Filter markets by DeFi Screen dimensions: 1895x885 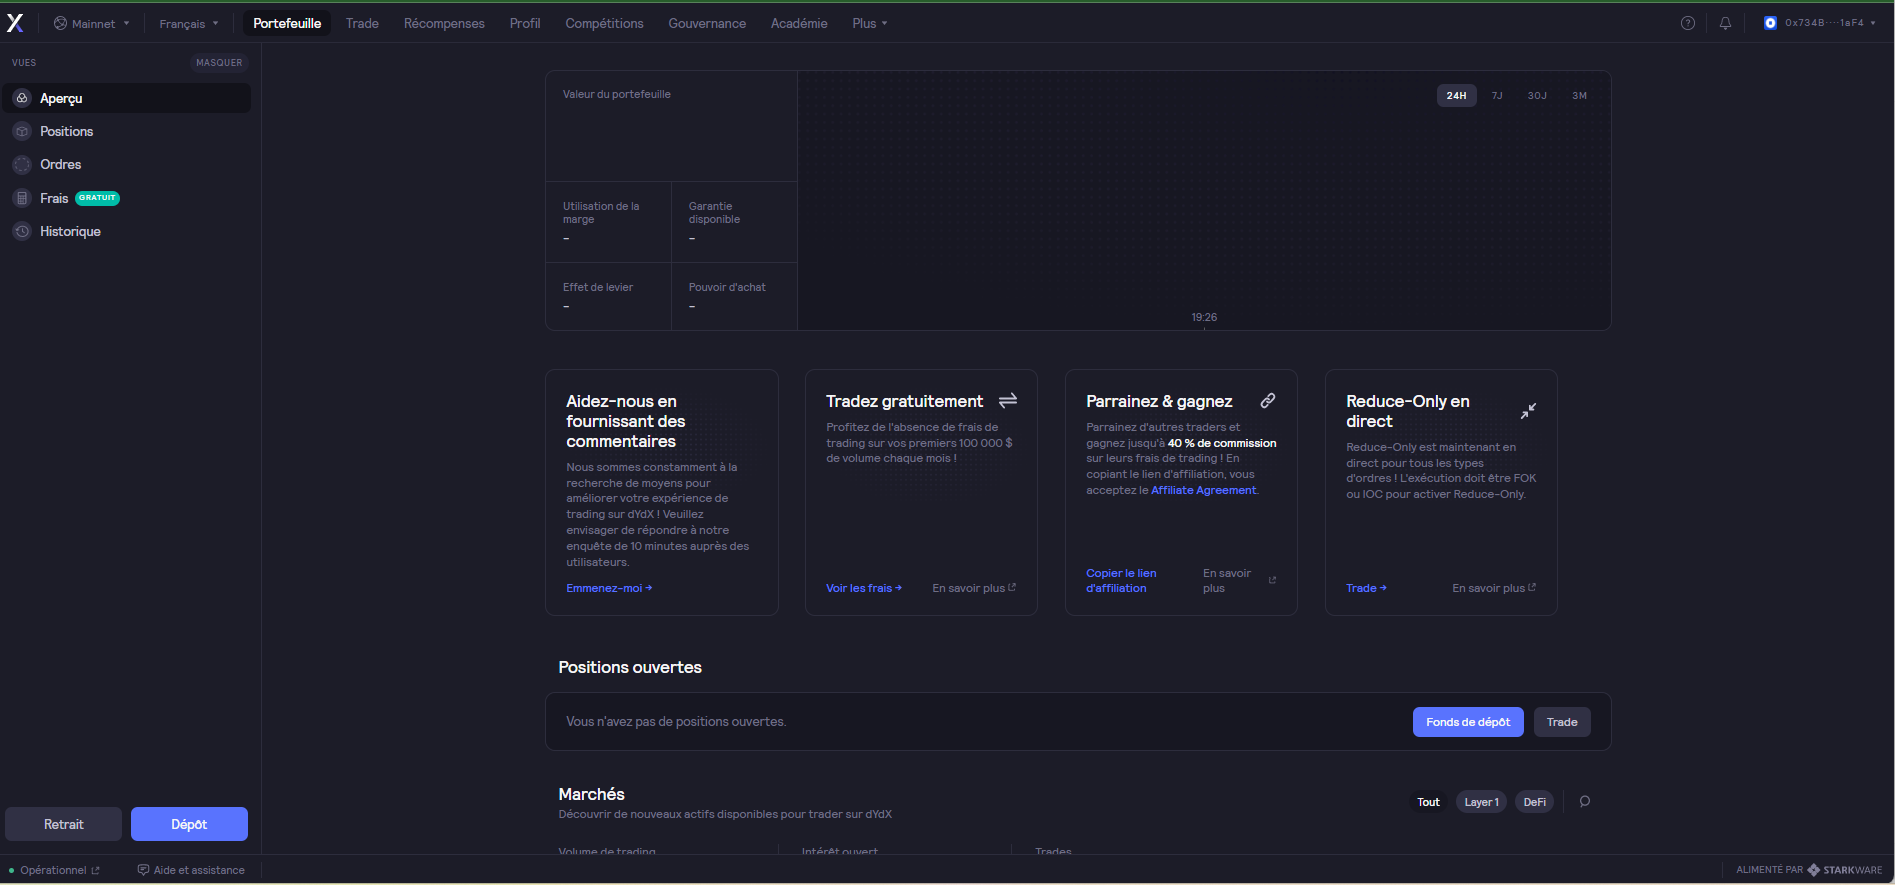[1534, 802]
